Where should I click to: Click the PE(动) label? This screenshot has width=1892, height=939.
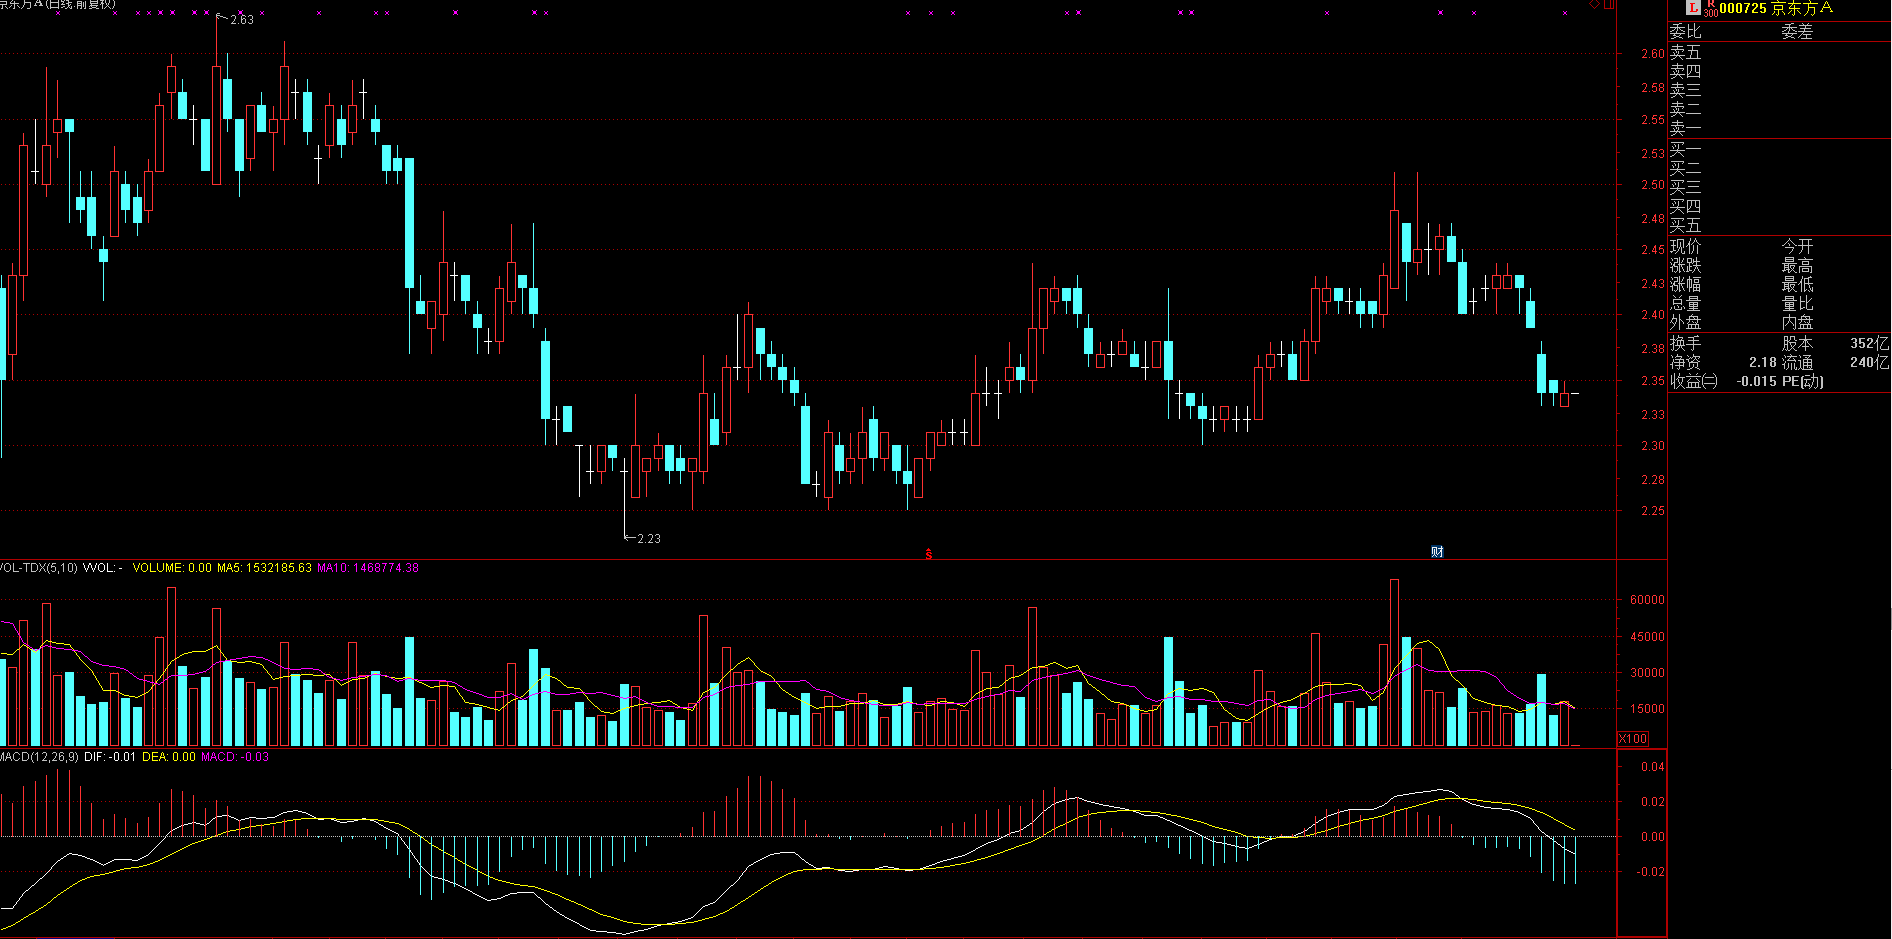click(x=1802, y=381)
